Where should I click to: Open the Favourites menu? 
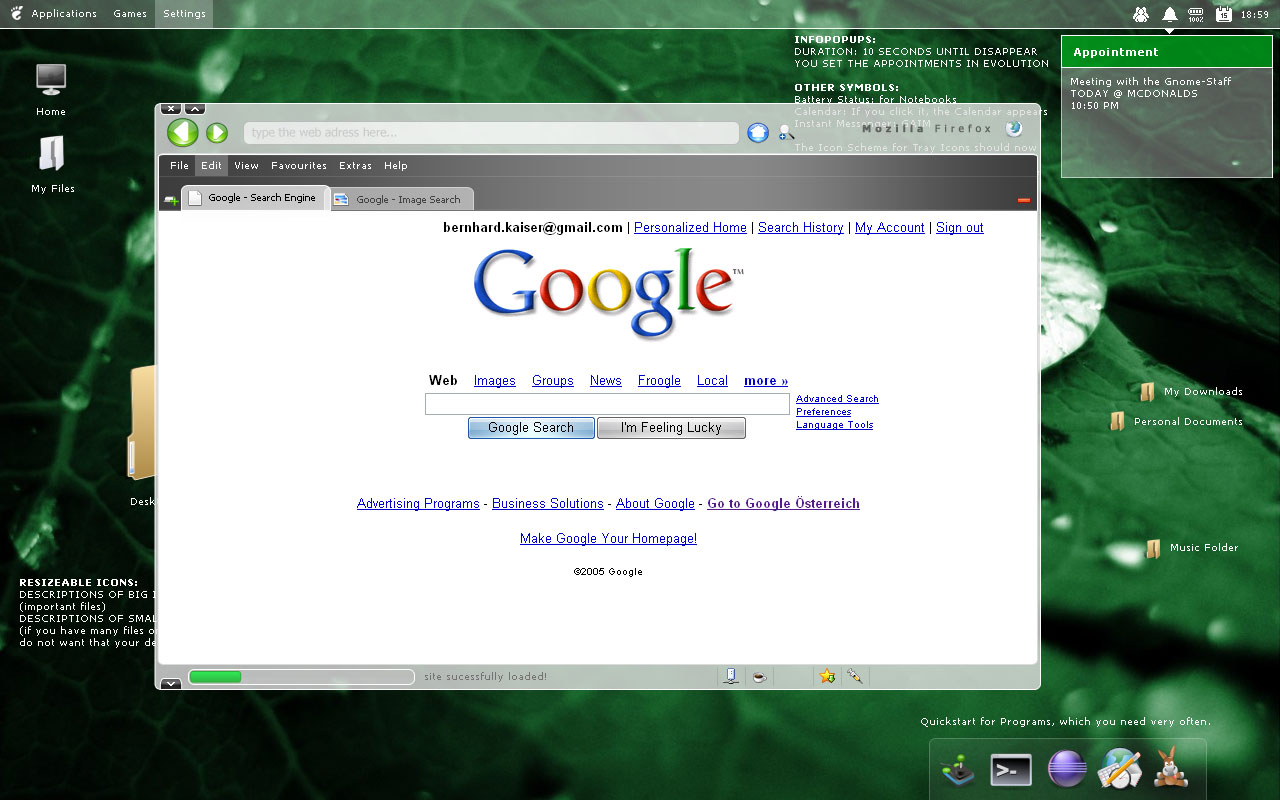click(299, 166)
